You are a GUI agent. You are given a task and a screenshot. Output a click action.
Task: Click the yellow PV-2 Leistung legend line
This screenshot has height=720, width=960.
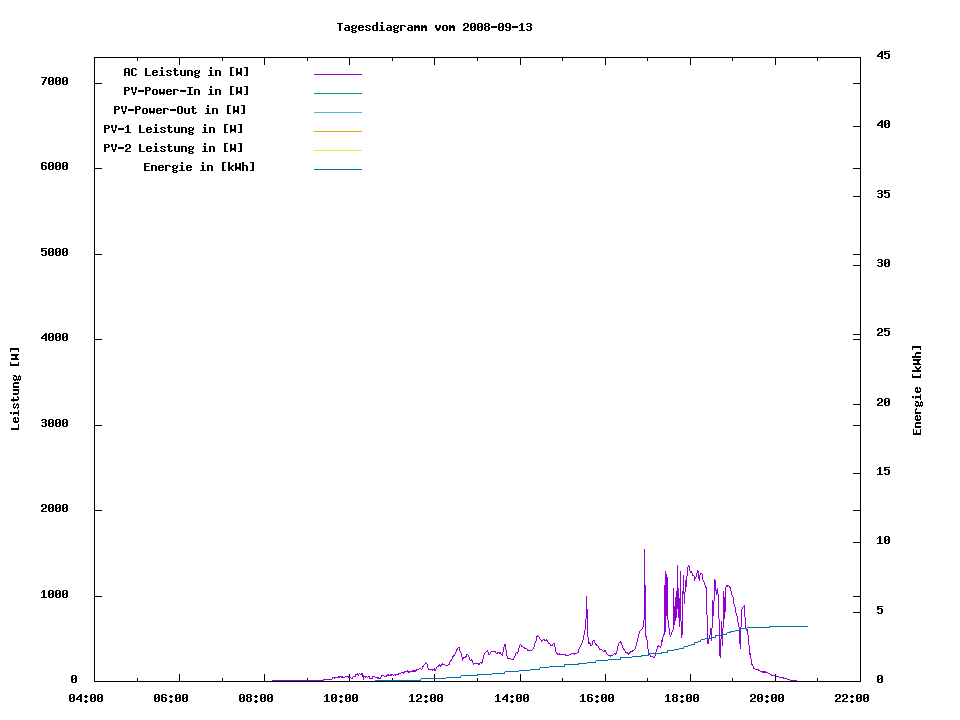(337, 150)
